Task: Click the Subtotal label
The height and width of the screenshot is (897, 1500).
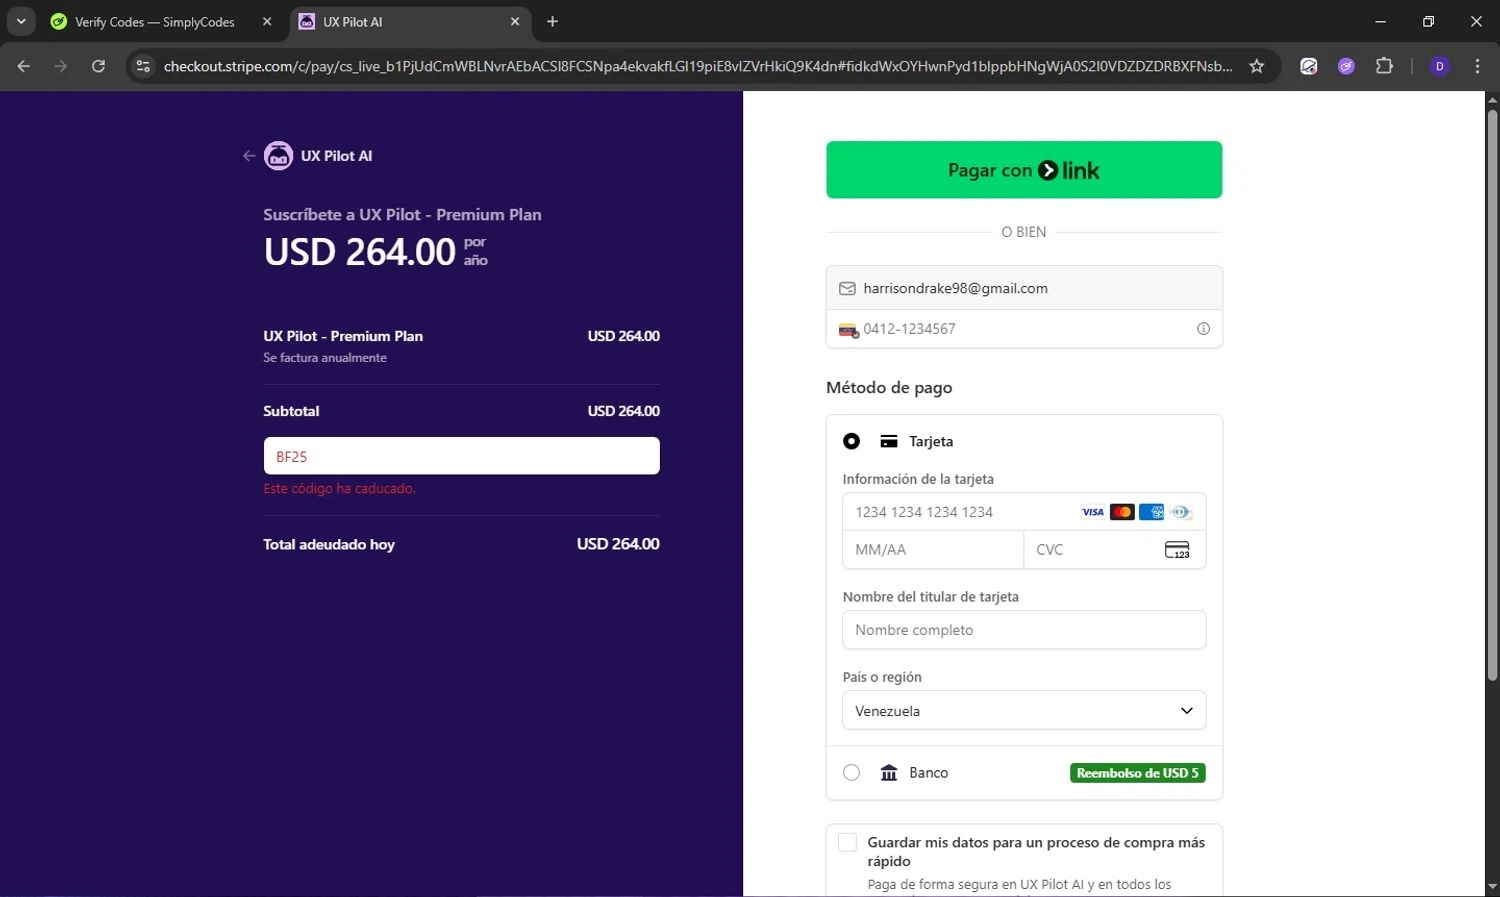Action: click(x=291, y=411)
